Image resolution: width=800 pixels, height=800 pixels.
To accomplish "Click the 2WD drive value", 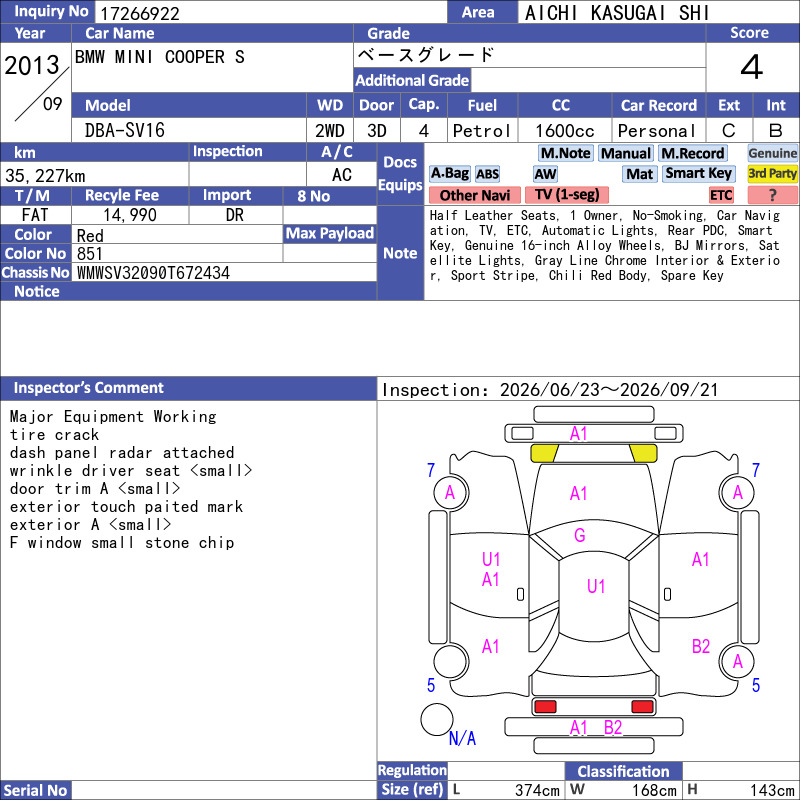I will pos(330,131).
